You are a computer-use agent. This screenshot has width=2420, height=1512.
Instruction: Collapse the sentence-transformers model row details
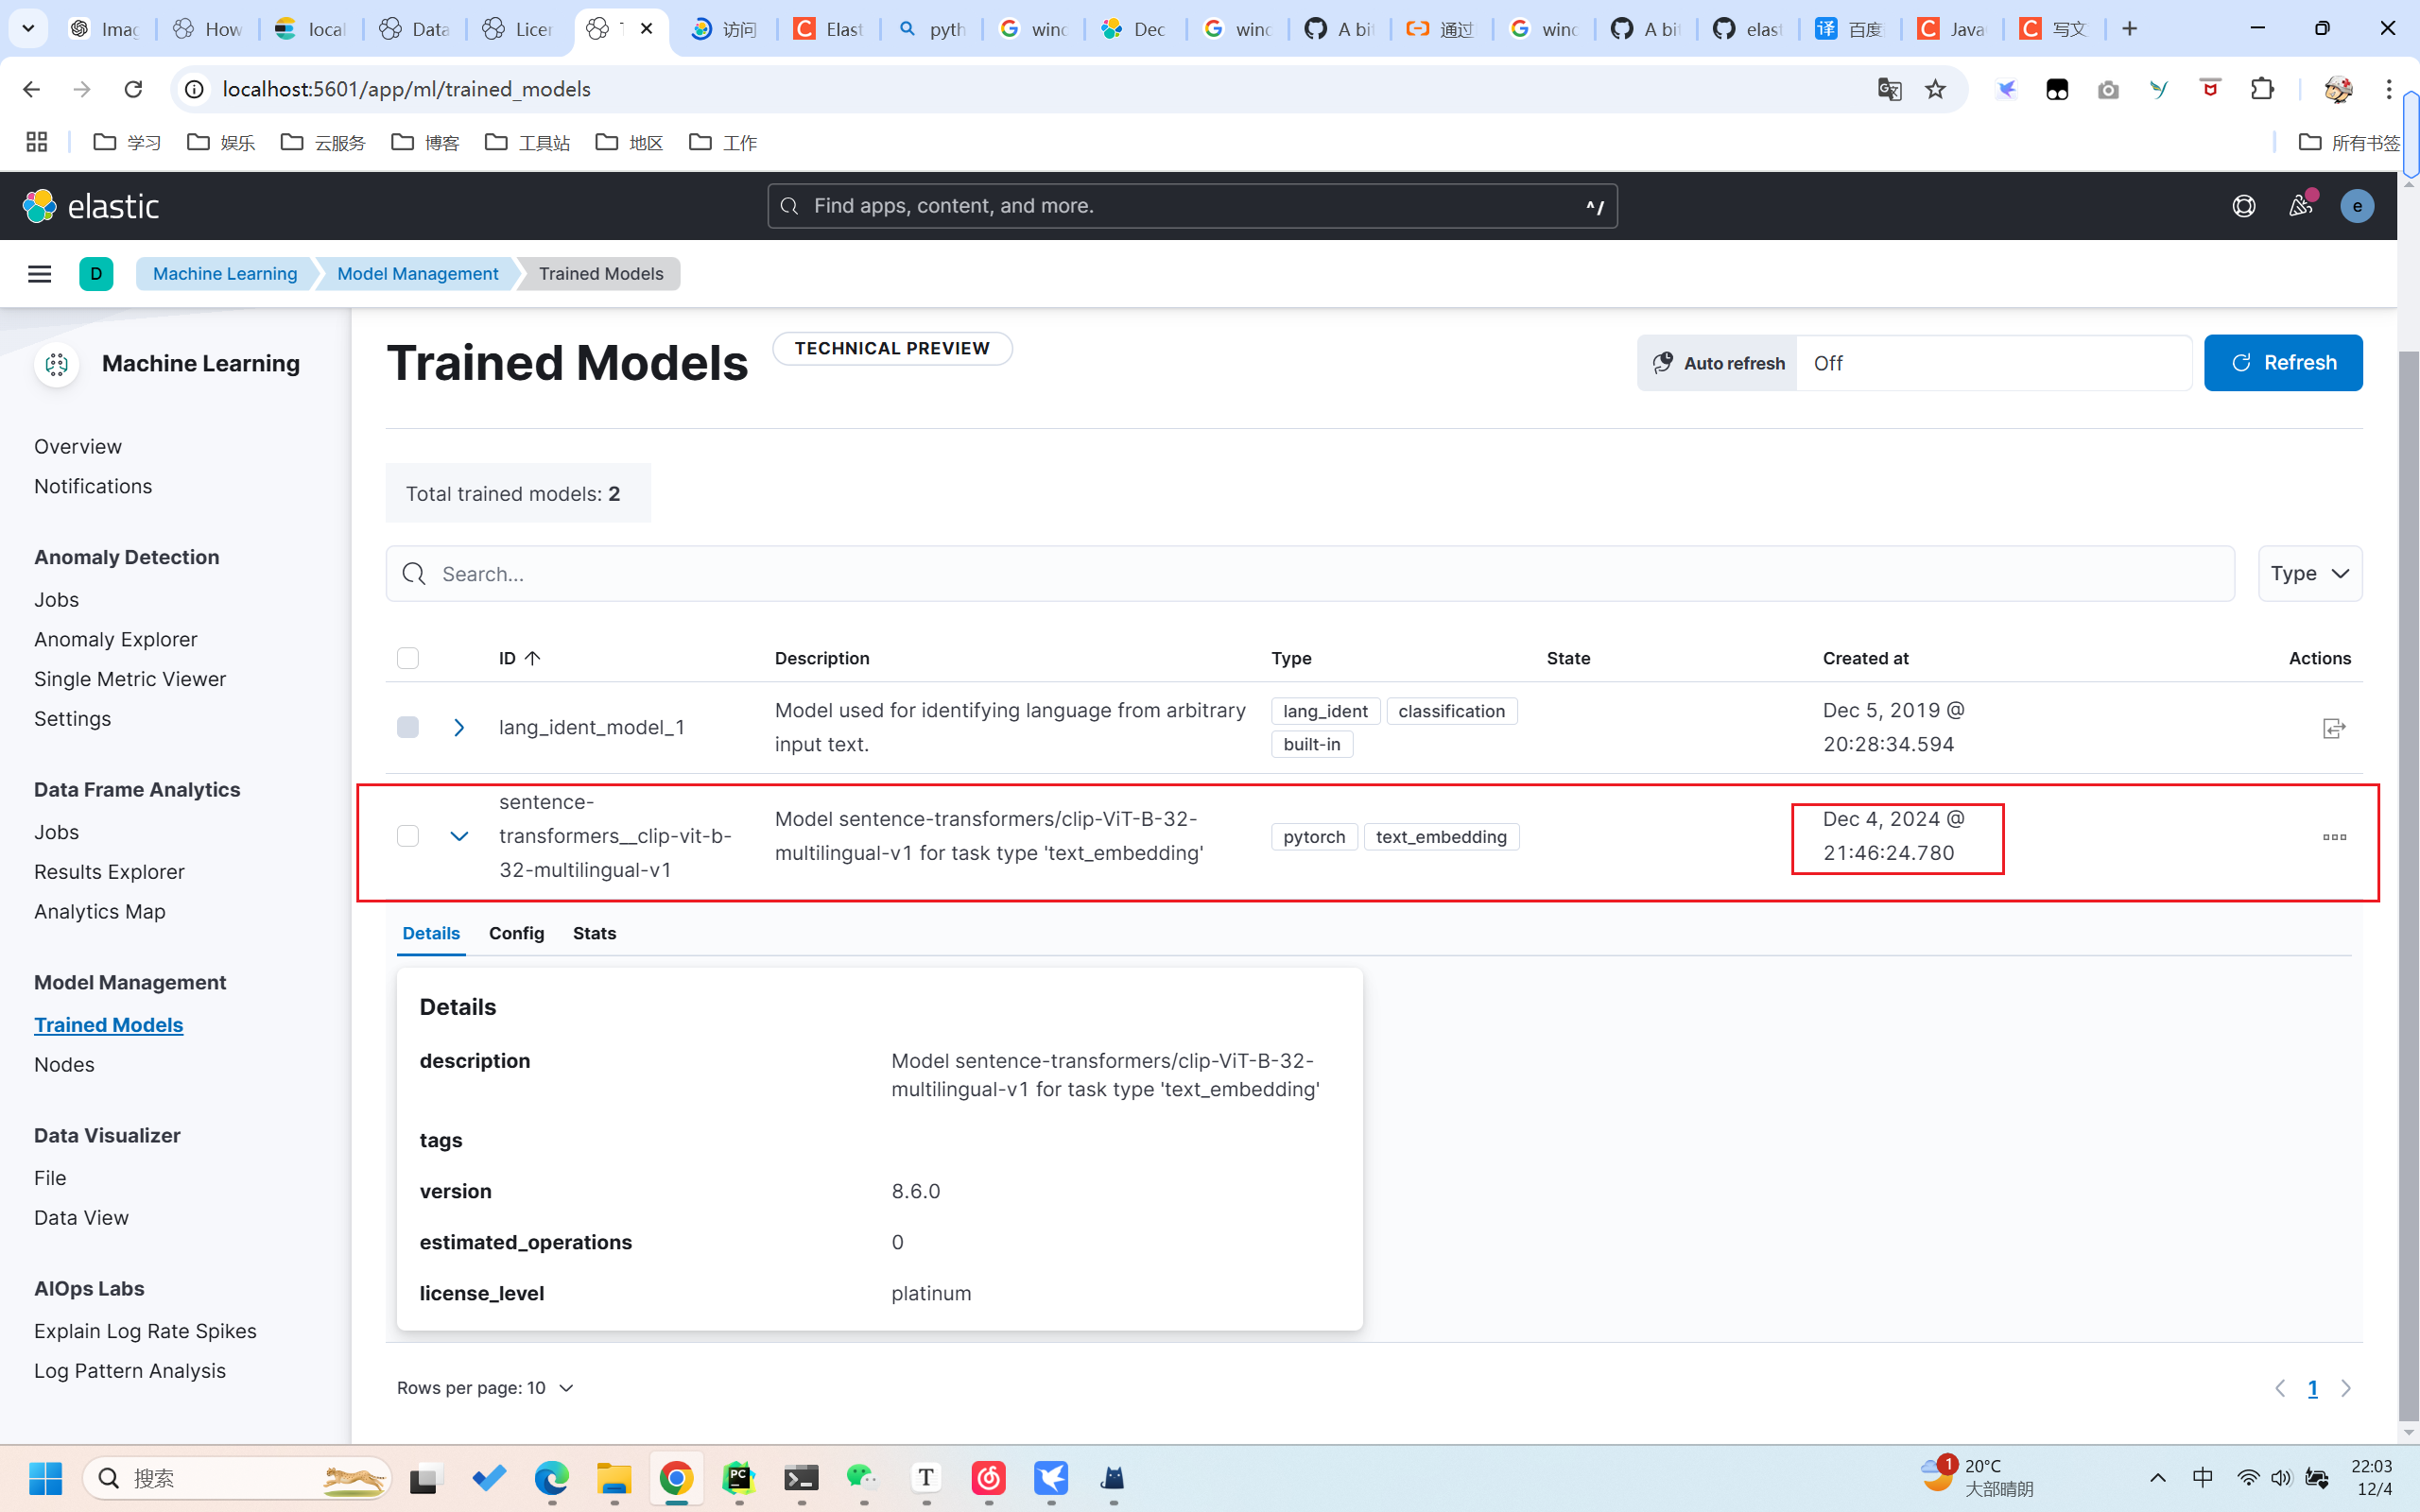click(x=459, y=836)
